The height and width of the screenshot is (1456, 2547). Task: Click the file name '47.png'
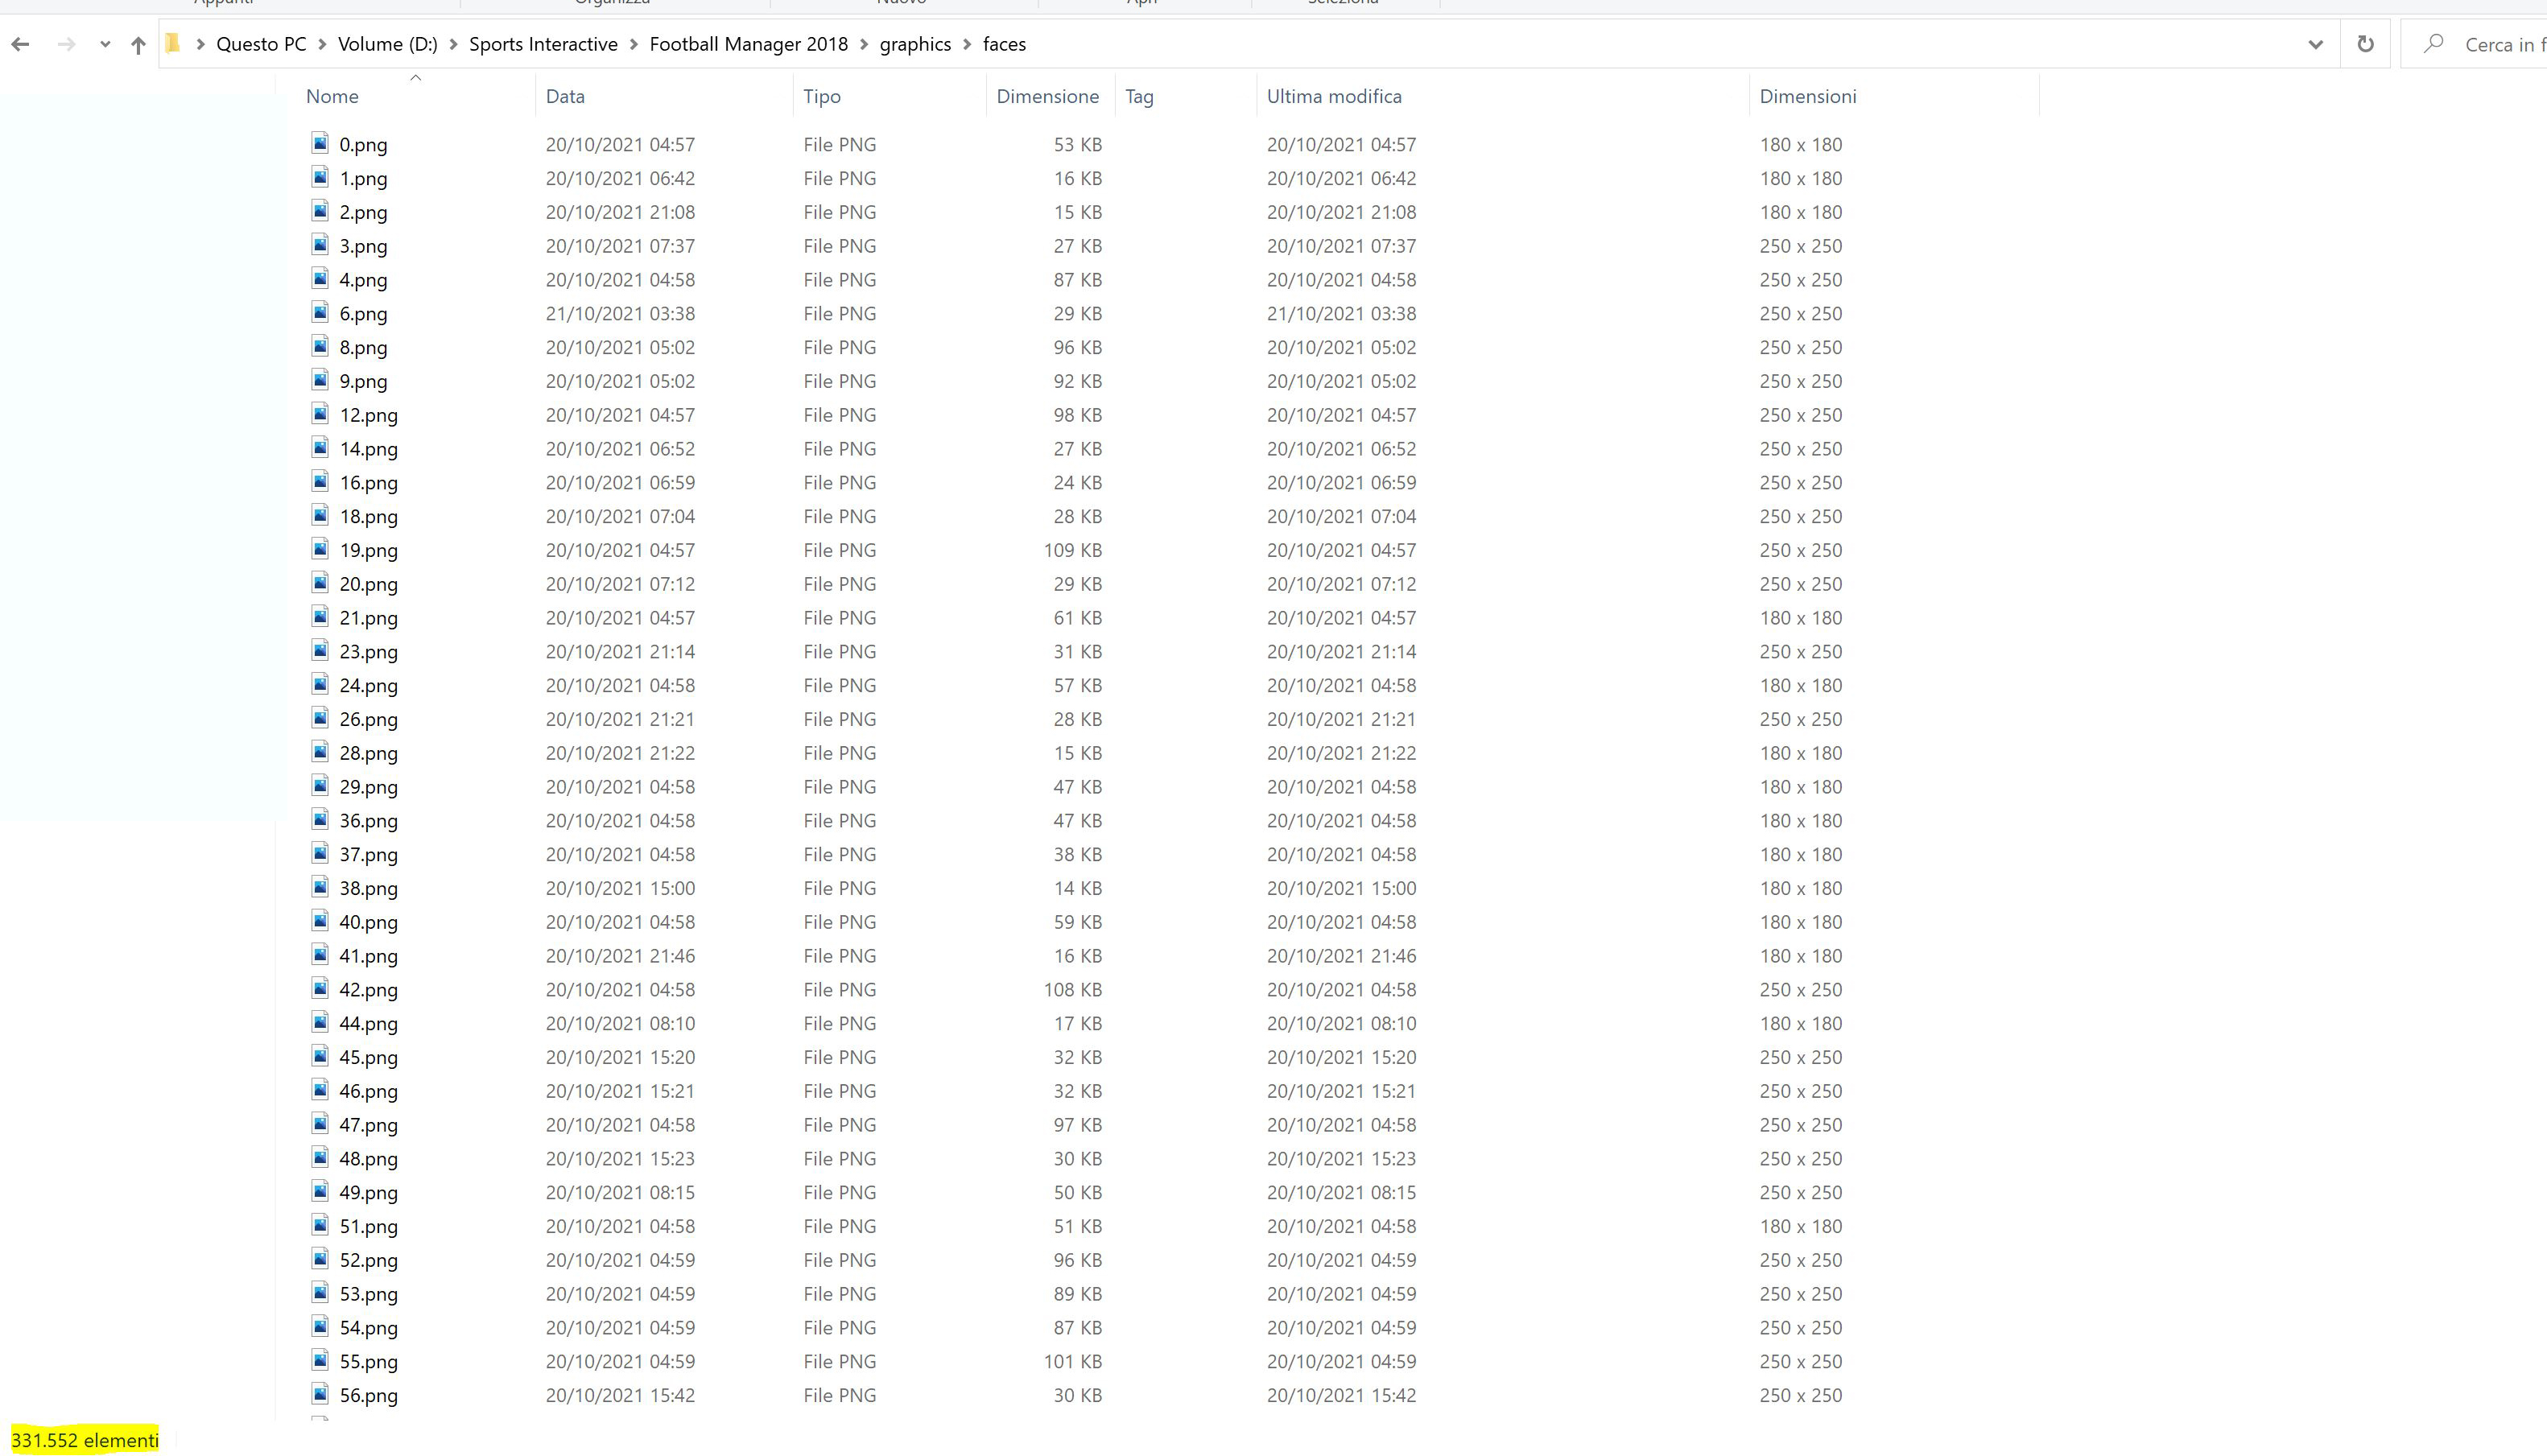click(x=368, y=1125)
